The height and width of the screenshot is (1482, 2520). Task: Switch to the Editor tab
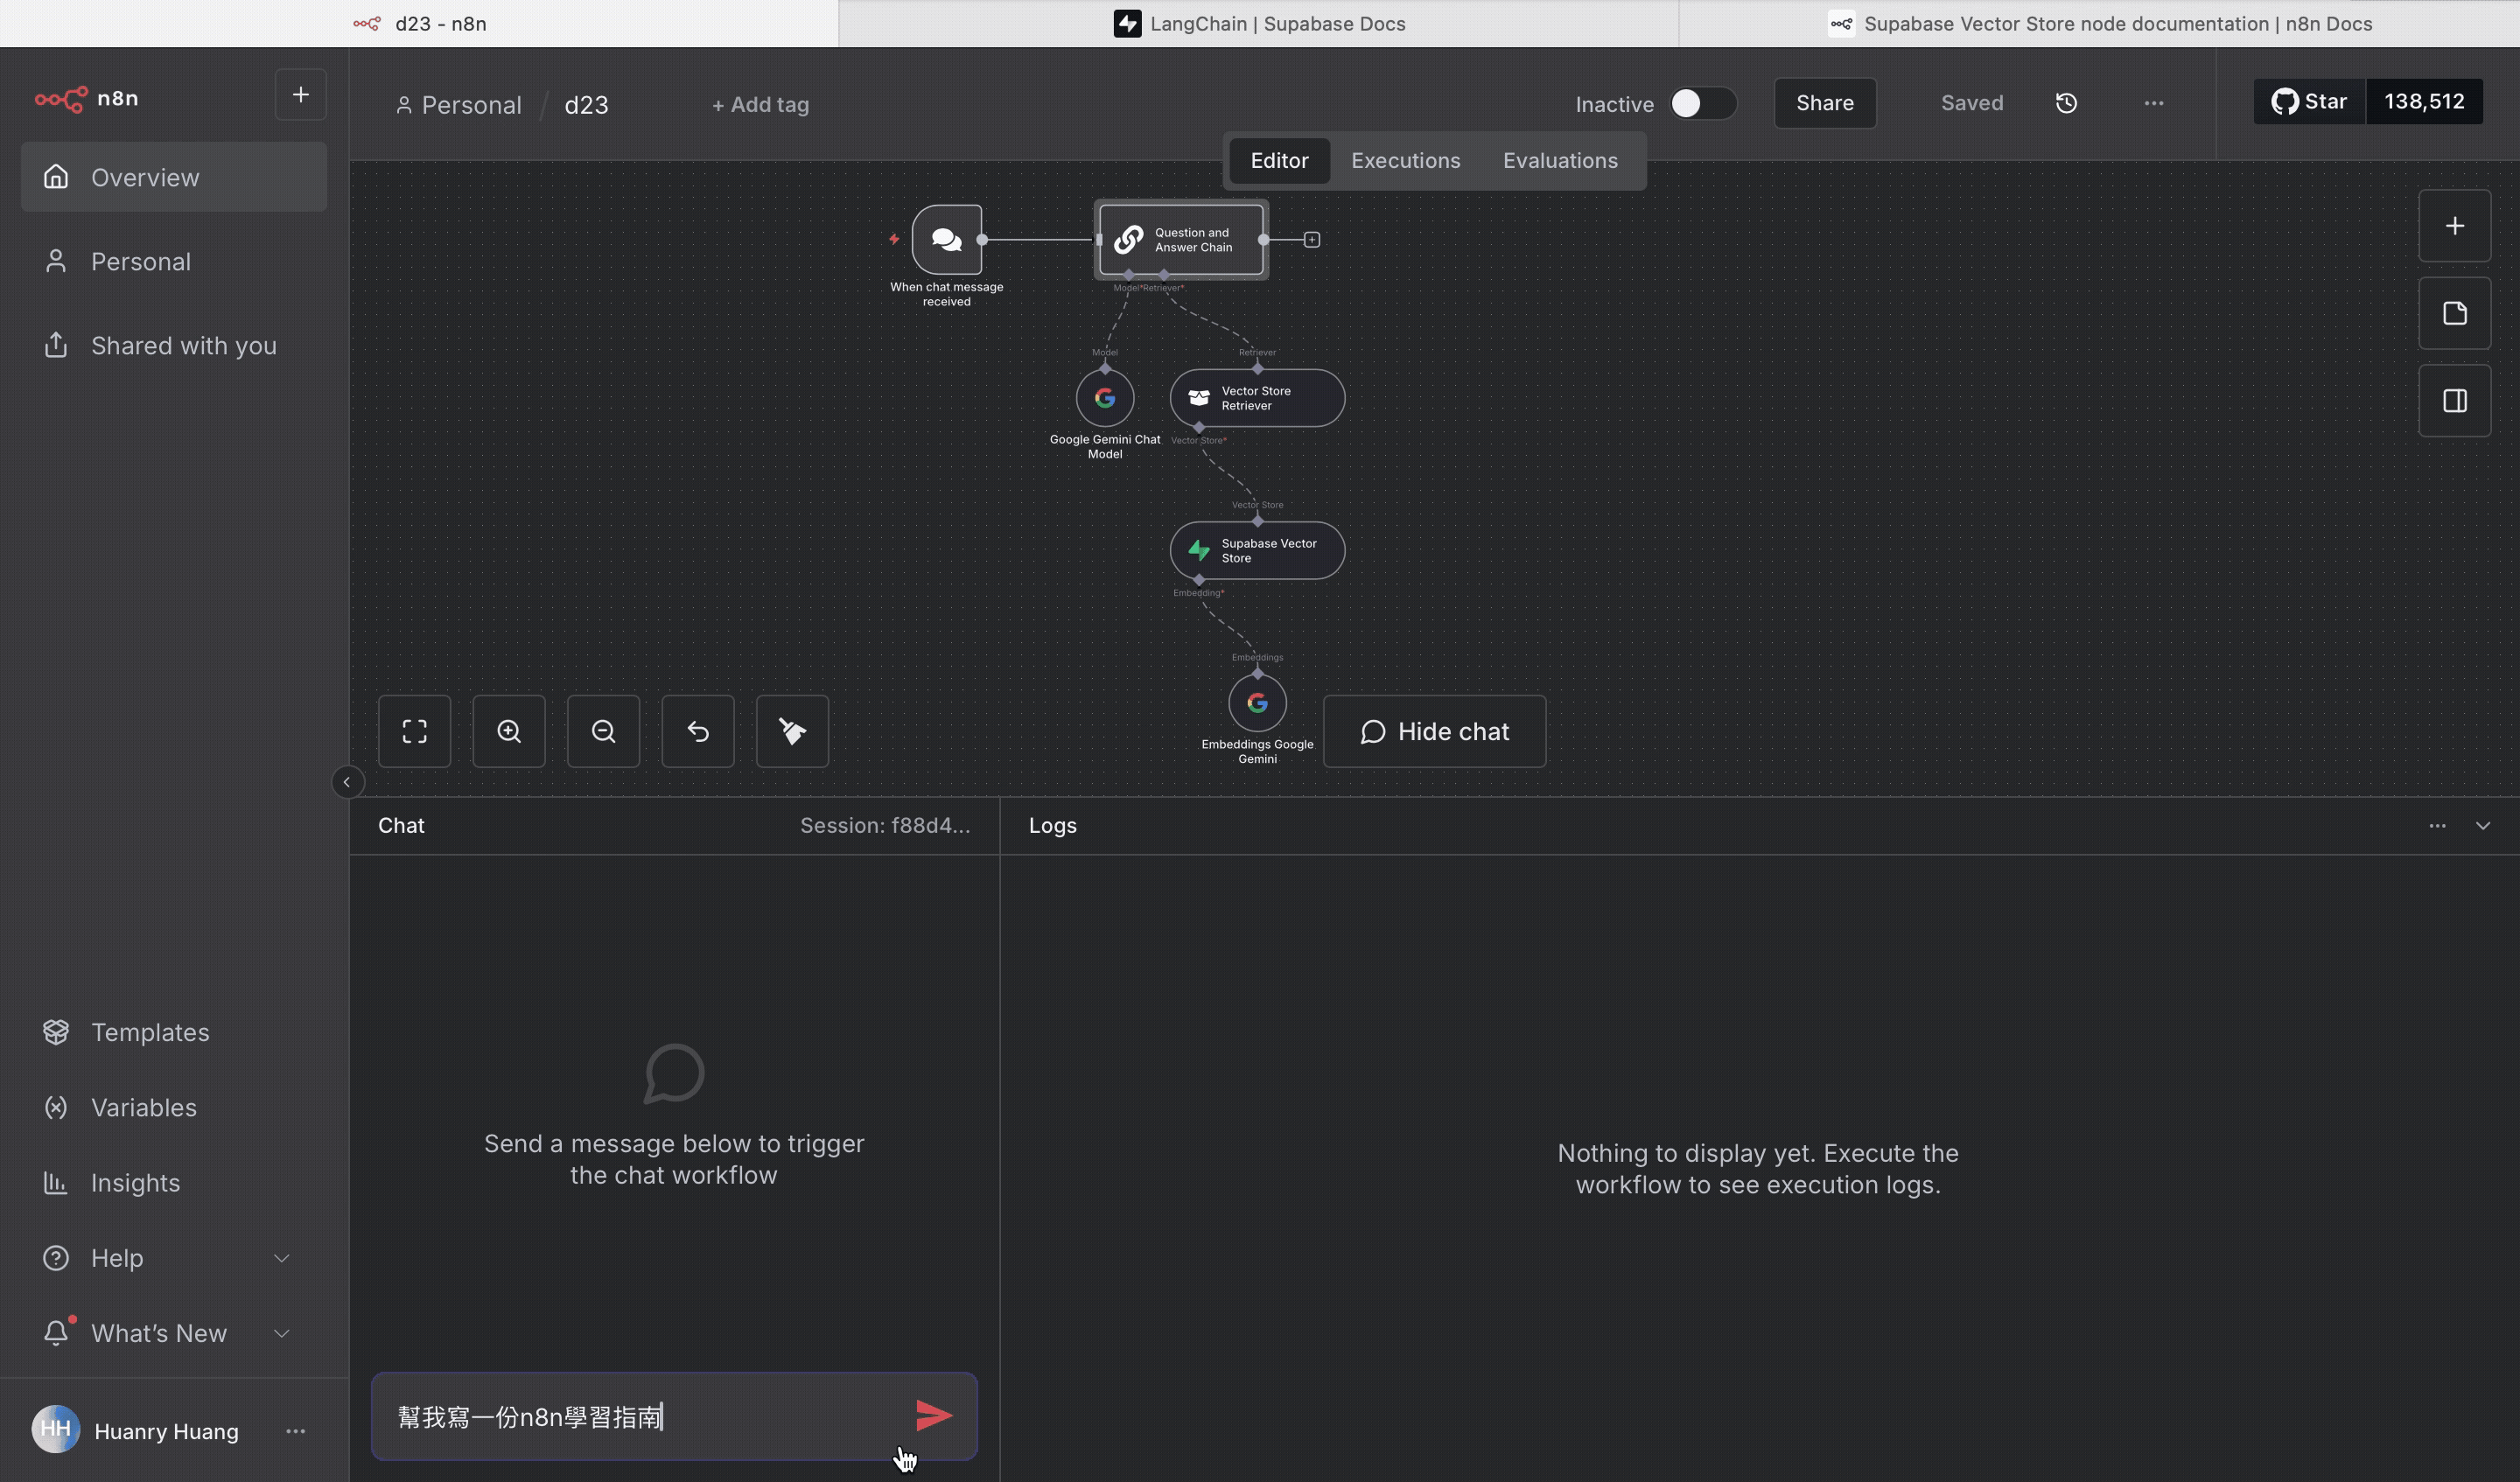[1279, 160]
